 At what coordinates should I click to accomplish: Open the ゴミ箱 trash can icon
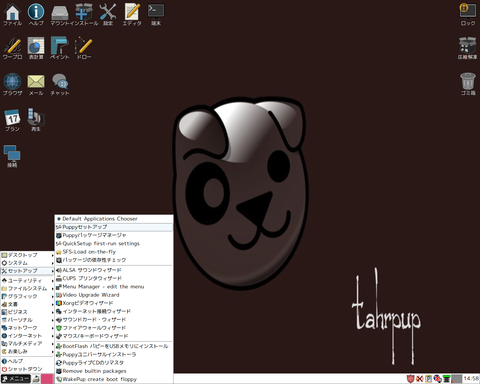point(468,84)
